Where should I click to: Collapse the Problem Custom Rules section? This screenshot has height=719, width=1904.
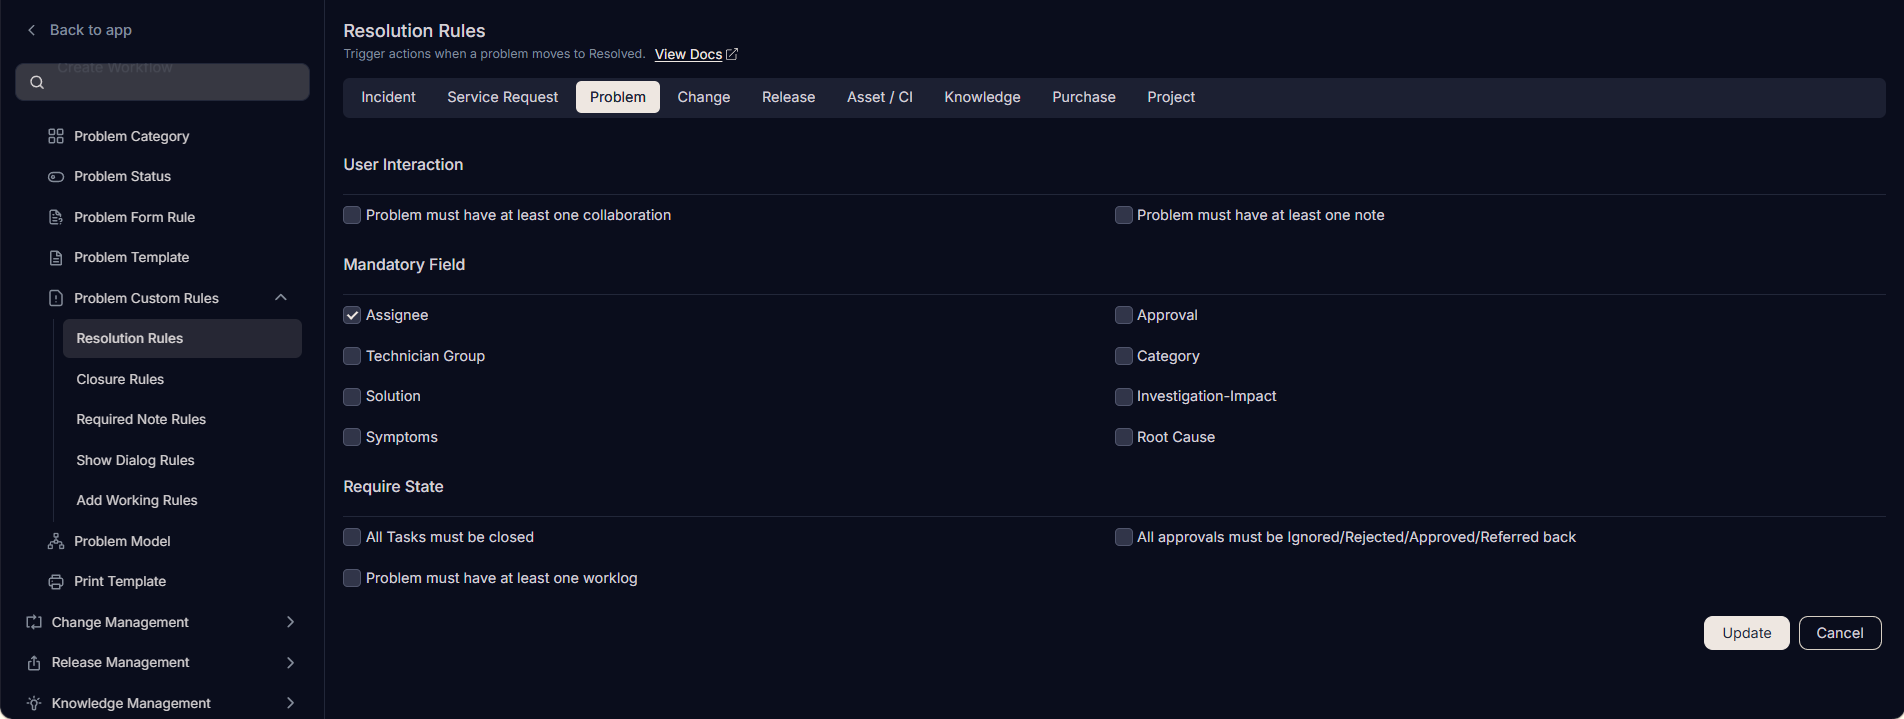281,298
